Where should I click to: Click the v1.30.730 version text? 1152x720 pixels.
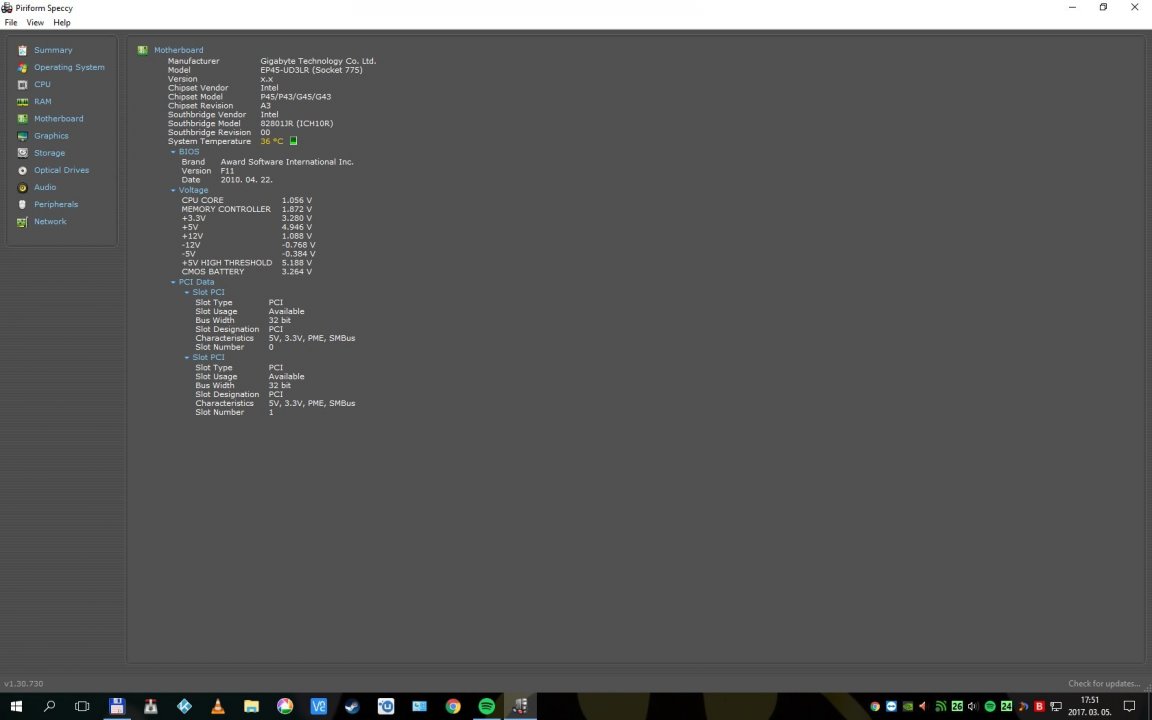(x=24, y=683)
